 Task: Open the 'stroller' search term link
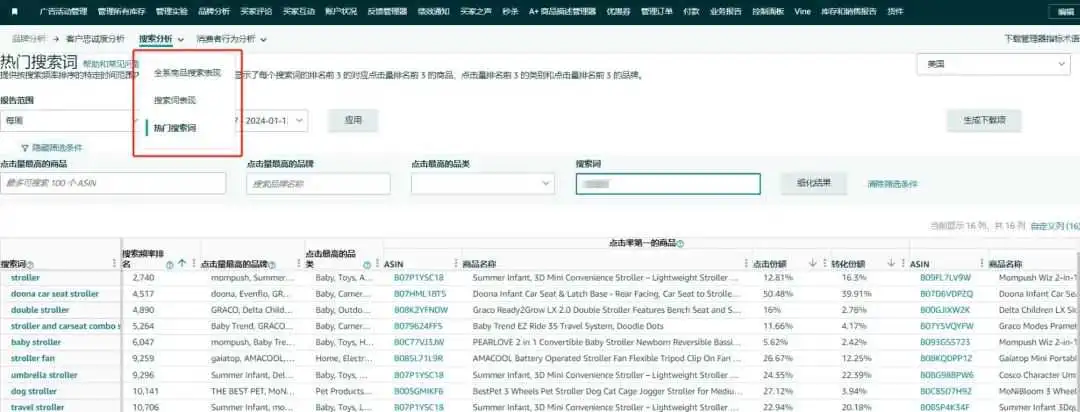(x=27, y=277)
